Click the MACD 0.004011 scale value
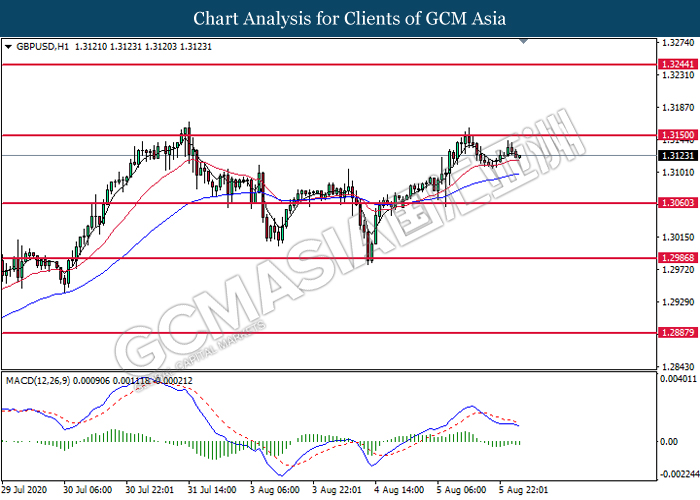The image size is (700, 500). pos(678,379)
